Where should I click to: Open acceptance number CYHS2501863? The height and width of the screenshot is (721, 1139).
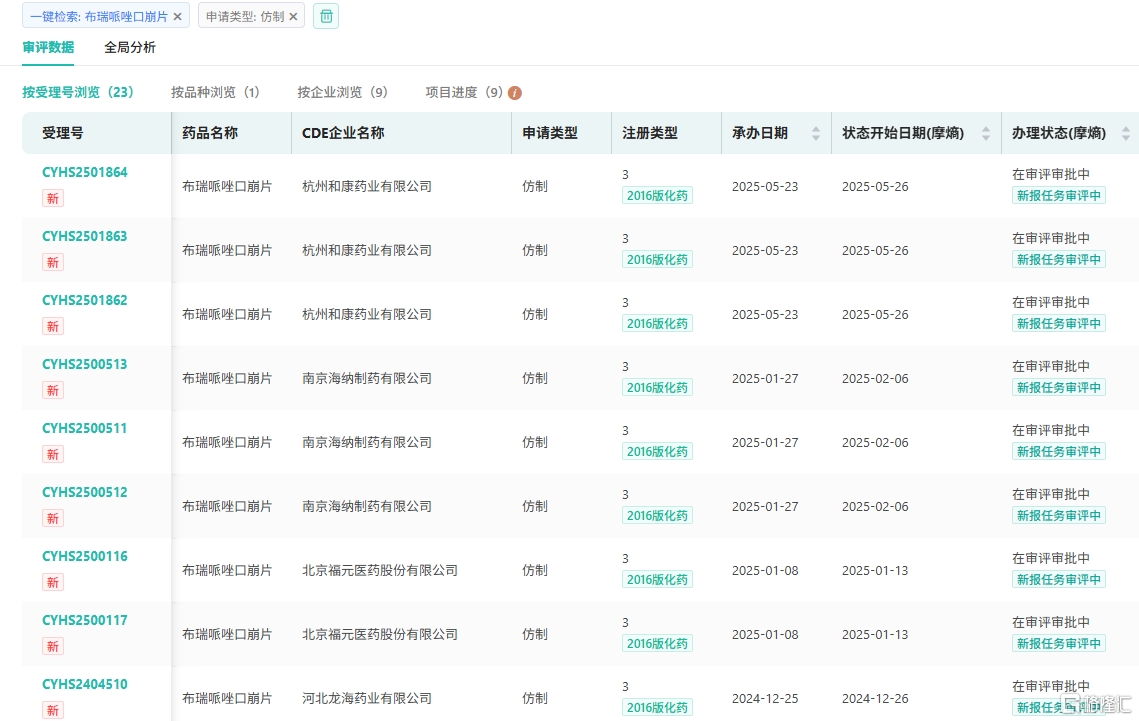click(84, 236)
